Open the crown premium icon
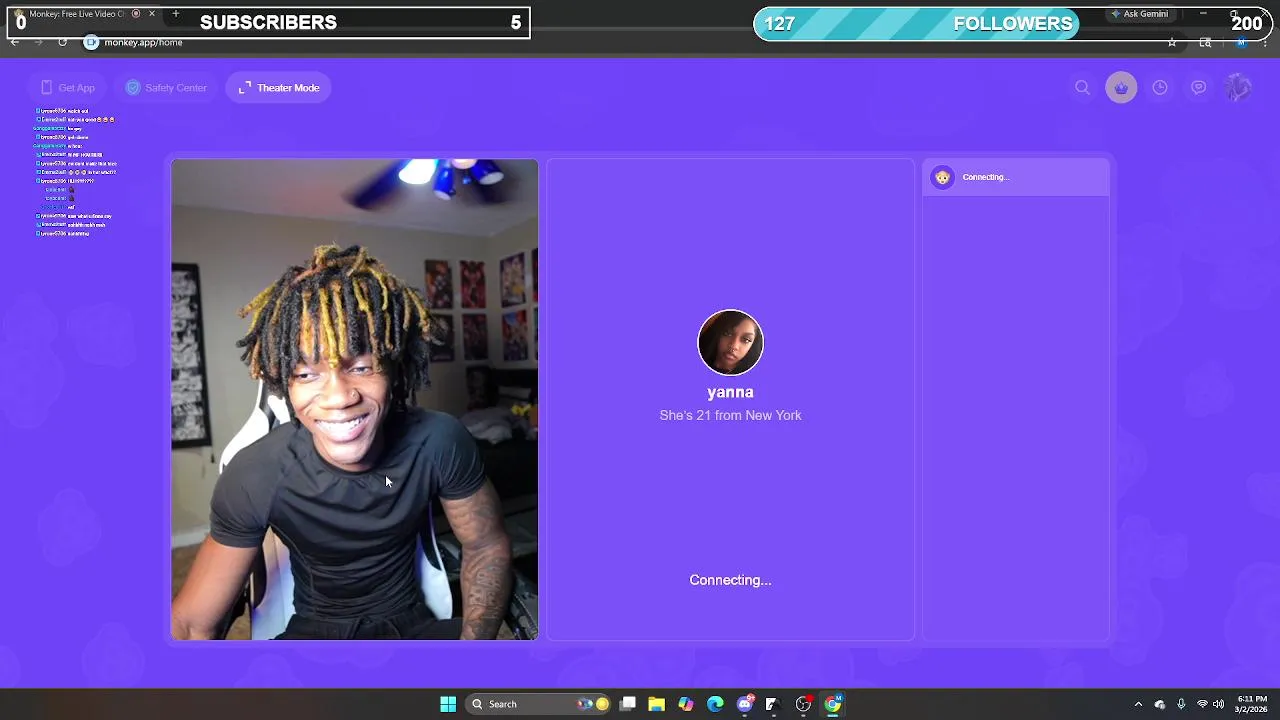This screenshot has height=720, width=1280. click(x=1121, y=88)
